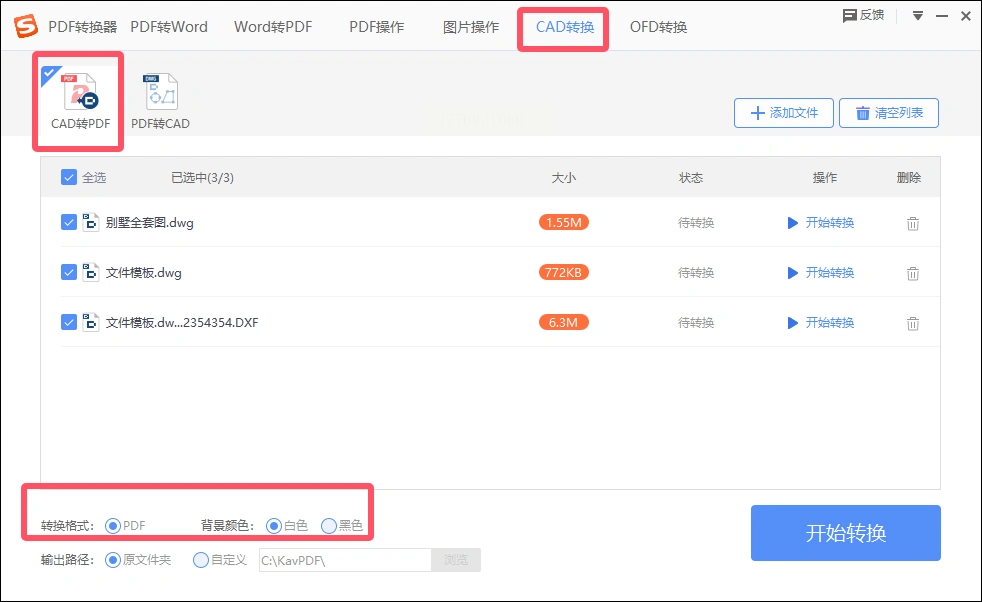Click the file icon for the DXF file
Screen dimensions: 982x602
91,323
